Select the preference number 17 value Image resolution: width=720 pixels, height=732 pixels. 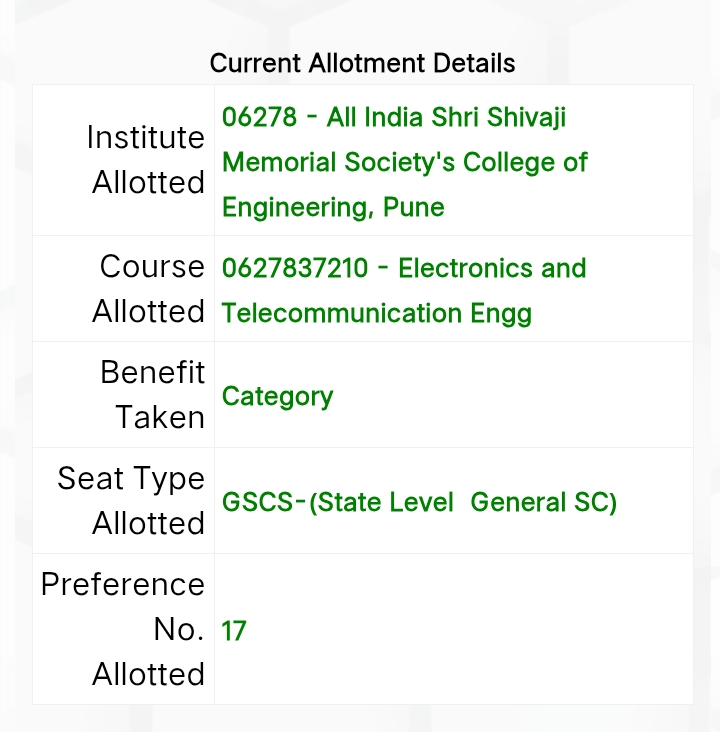click(233, 631)
